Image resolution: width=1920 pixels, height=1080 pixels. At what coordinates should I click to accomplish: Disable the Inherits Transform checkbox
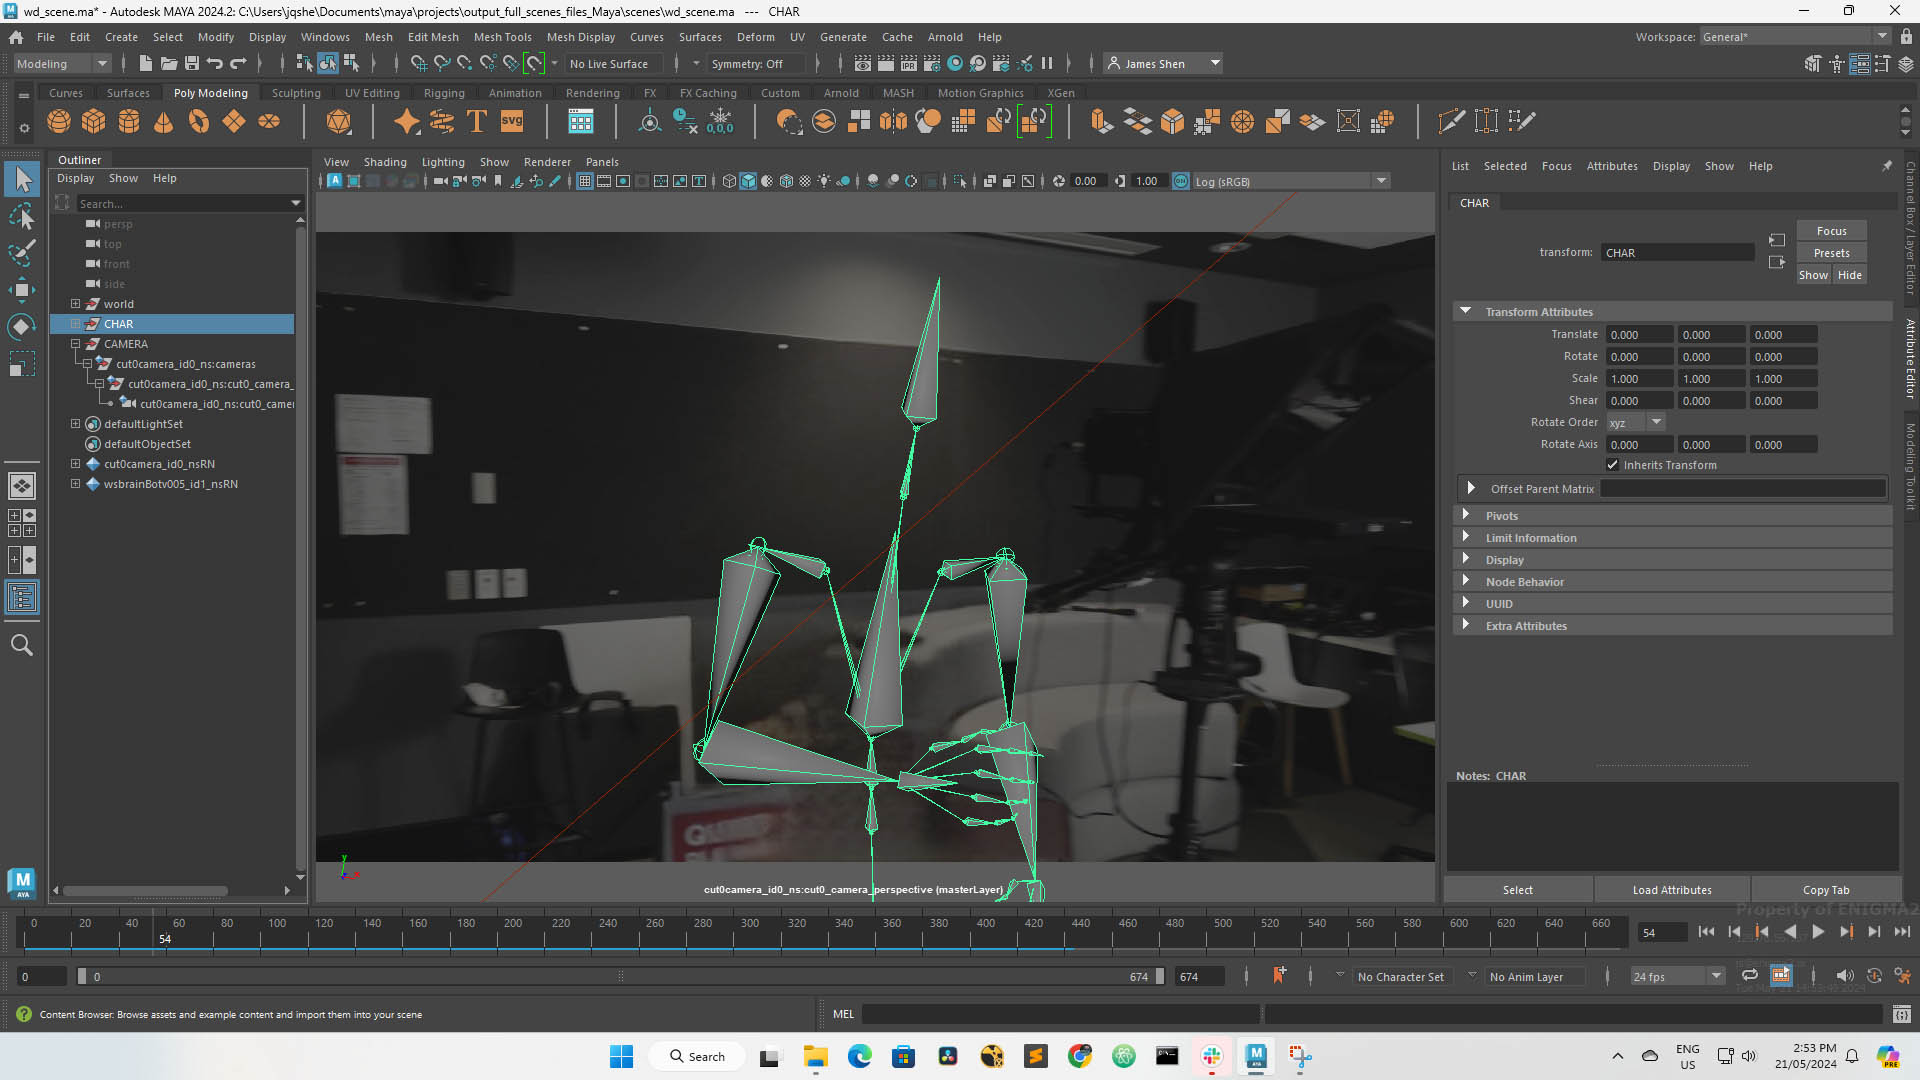coord(1612,465)
